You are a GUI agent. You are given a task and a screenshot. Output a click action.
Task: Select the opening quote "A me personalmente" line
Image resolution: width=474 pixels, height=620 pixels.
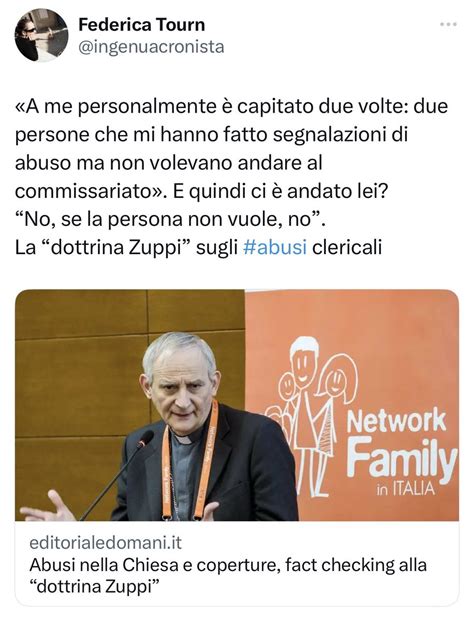(232, 106)
